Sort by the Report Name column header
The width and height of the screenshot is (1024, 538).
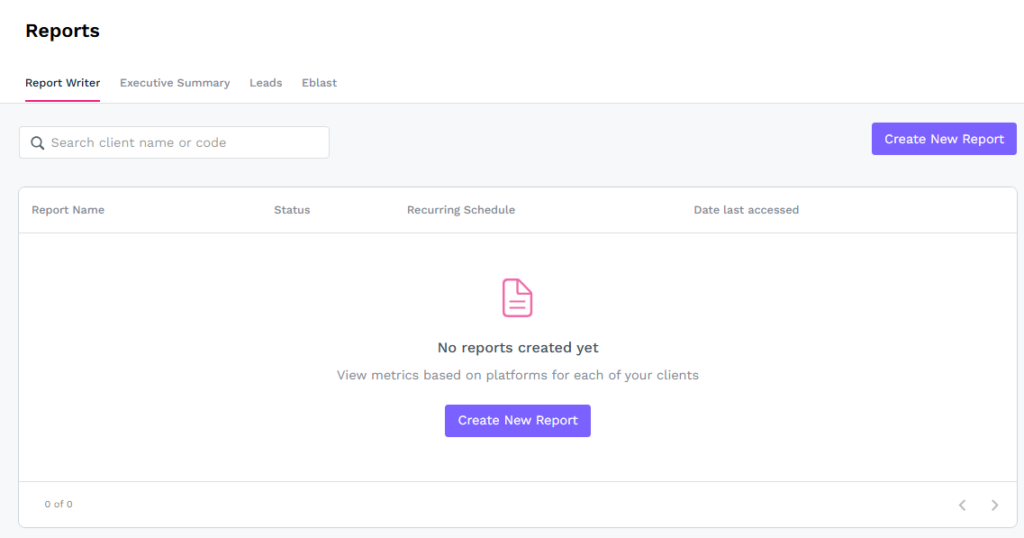point(68,210)
